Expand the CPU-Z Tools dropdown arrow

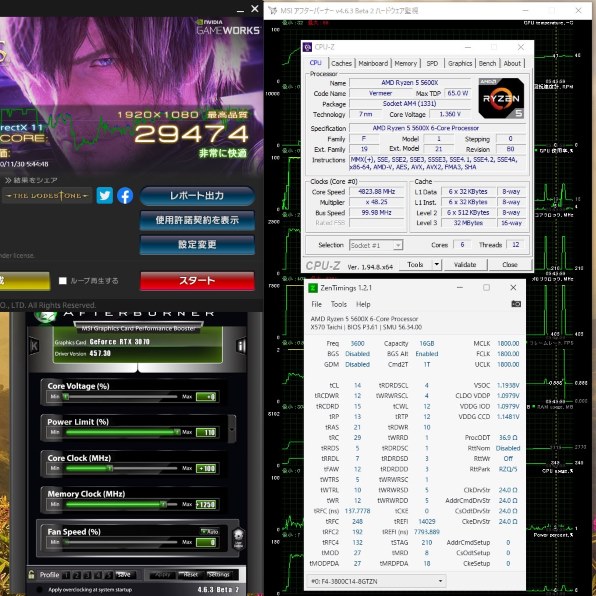pyautogui.click(x=437, y=265)
